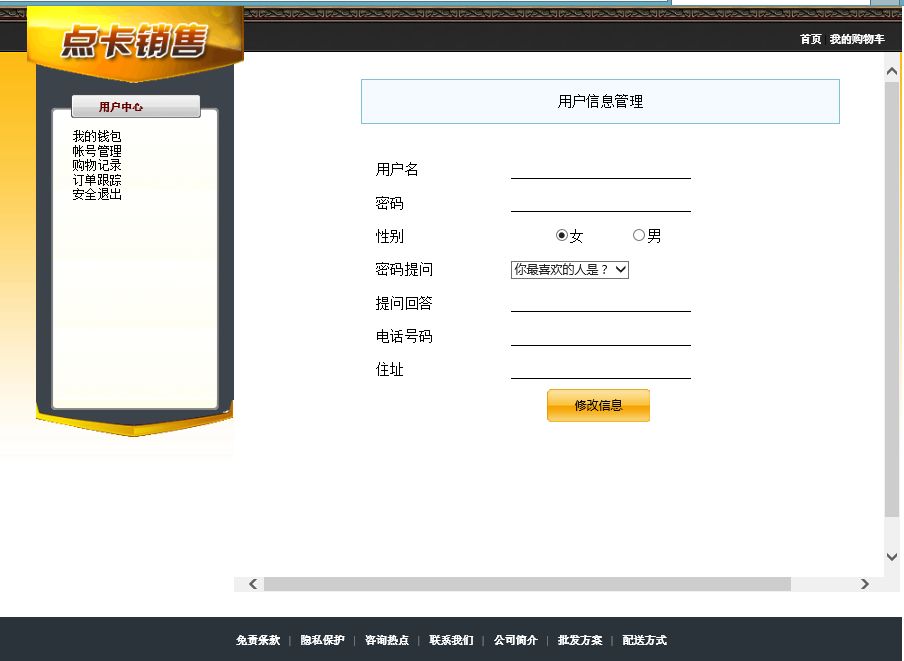
Task: Click the horizontal scrollbar left arrow
Action: (253, 584)
